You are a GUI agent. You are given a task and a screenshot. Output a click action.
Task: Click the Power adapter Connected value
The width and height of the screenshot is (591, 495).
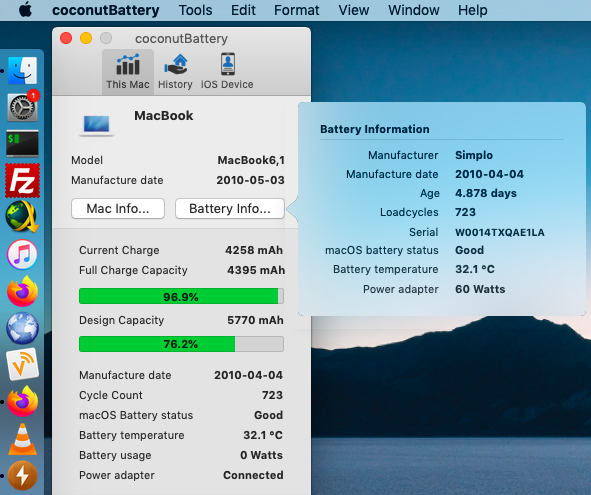[253, 475]
